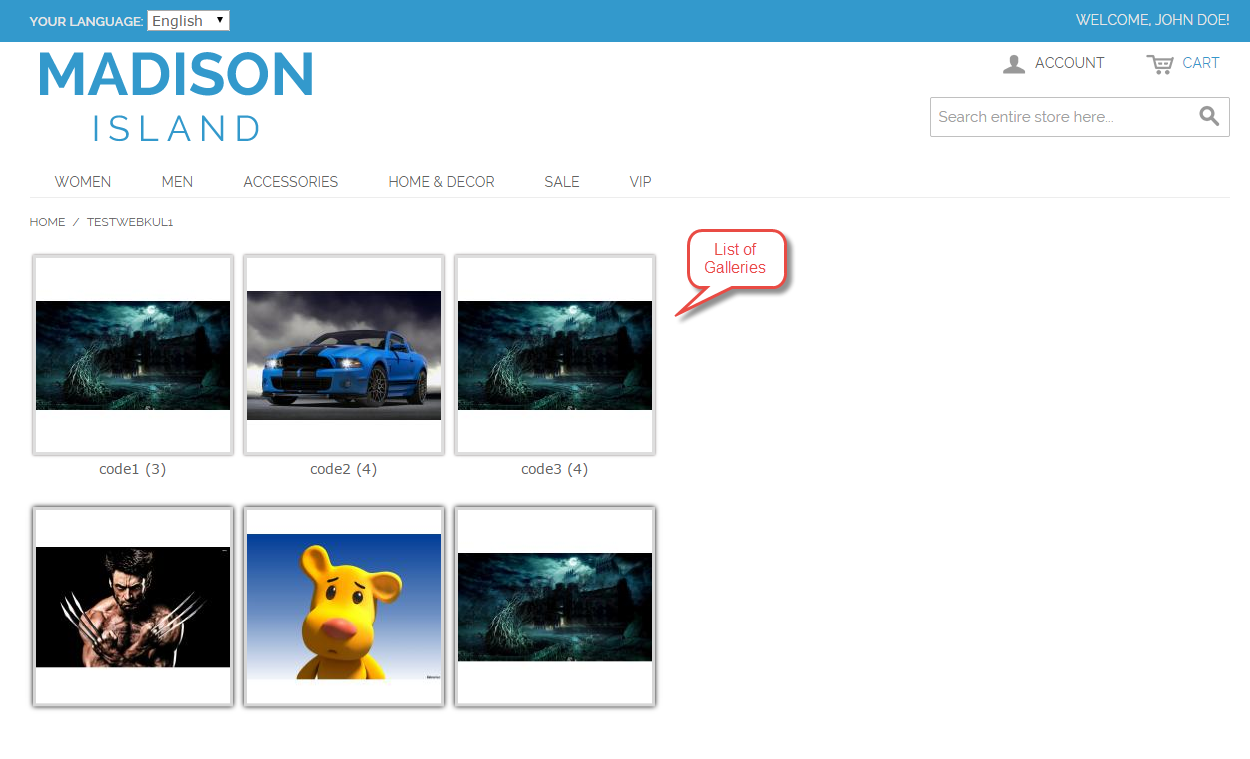Open the blue Mustang car gallery thumbnail

(344, 355)
